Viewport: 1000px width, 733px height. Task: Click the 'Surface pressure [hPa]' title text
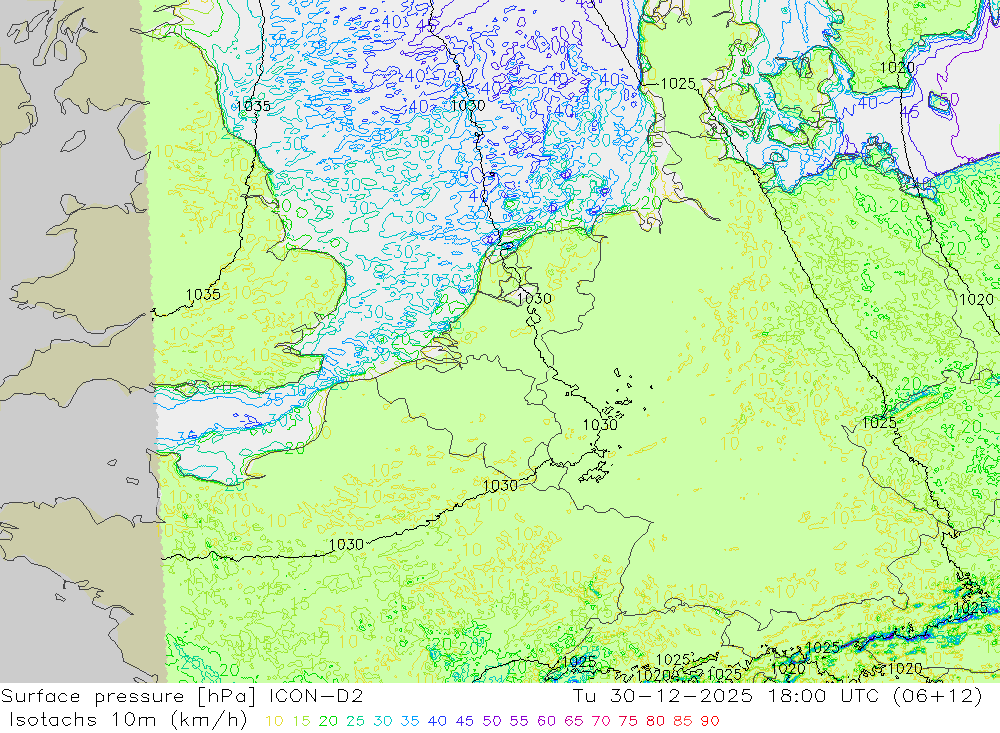coord(130,696)
